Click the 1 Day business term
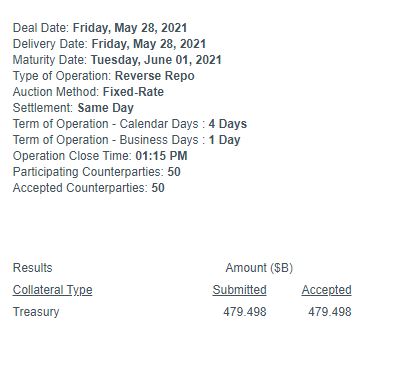The width and height of the screenshot is (395, 376). (x=224, y=140)
